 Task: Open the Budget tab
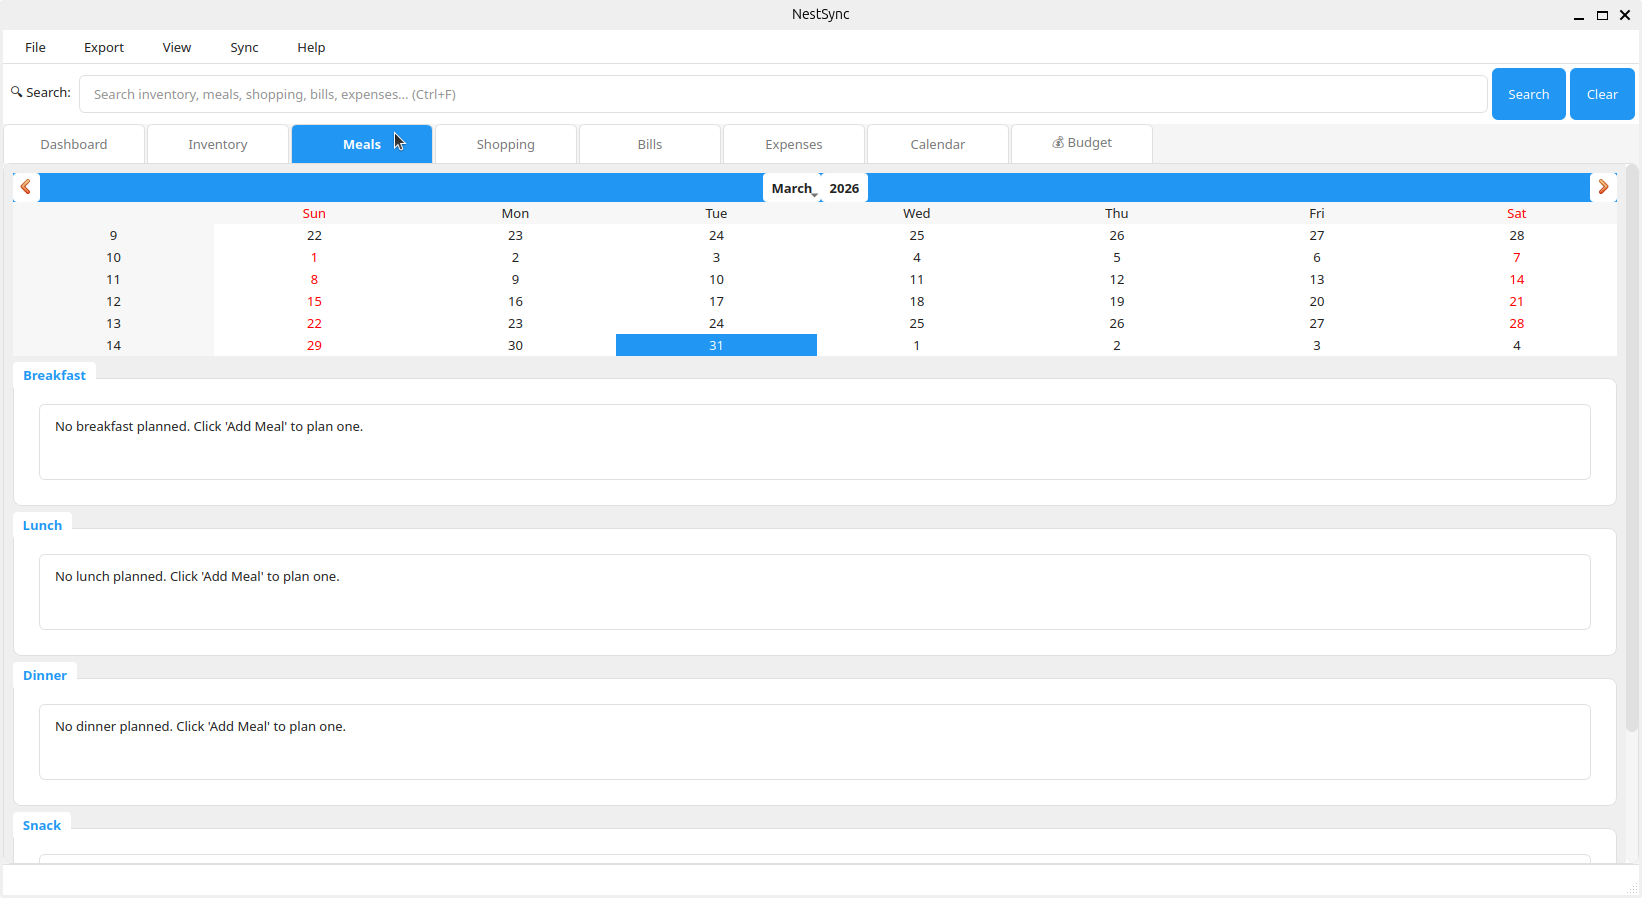point(1082,143)
